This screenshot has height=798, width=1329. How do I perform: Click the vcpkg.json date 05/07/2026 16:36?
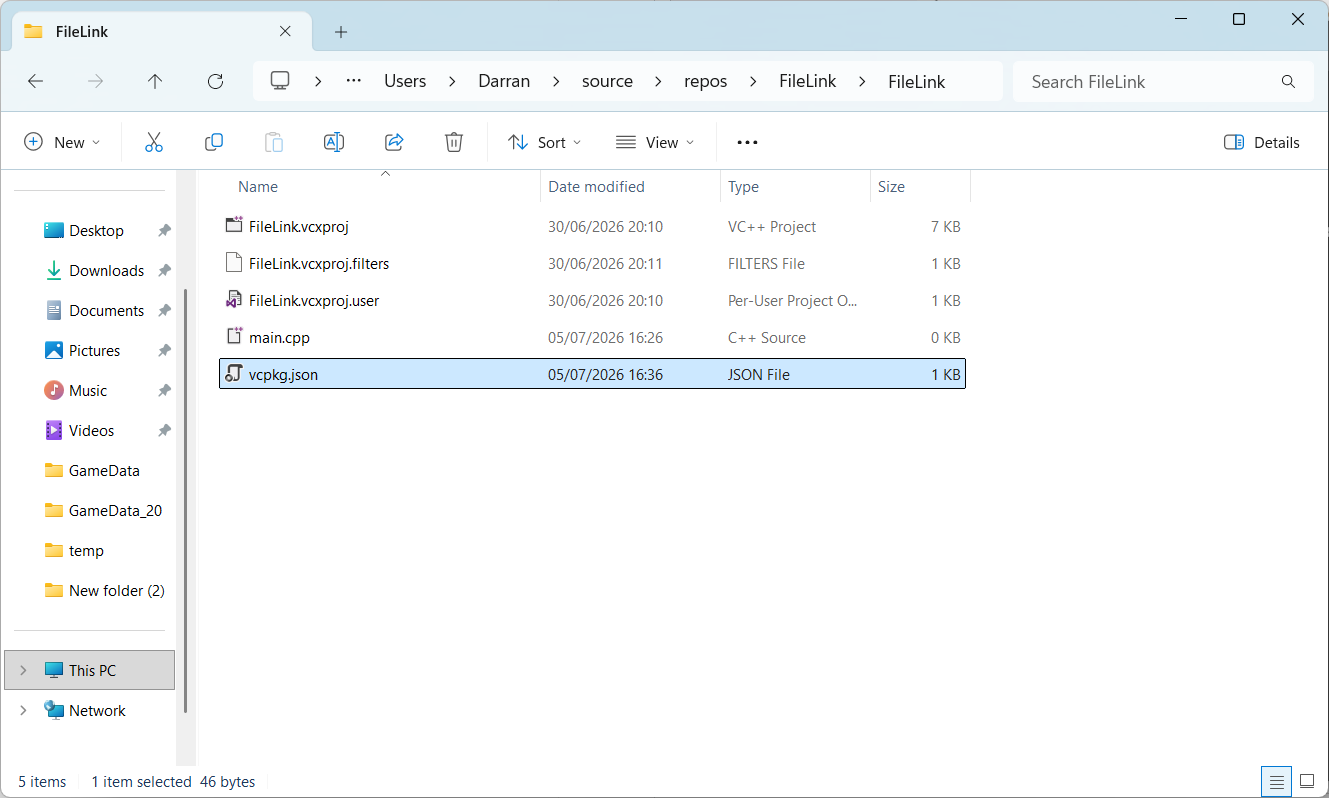(605, 375)
